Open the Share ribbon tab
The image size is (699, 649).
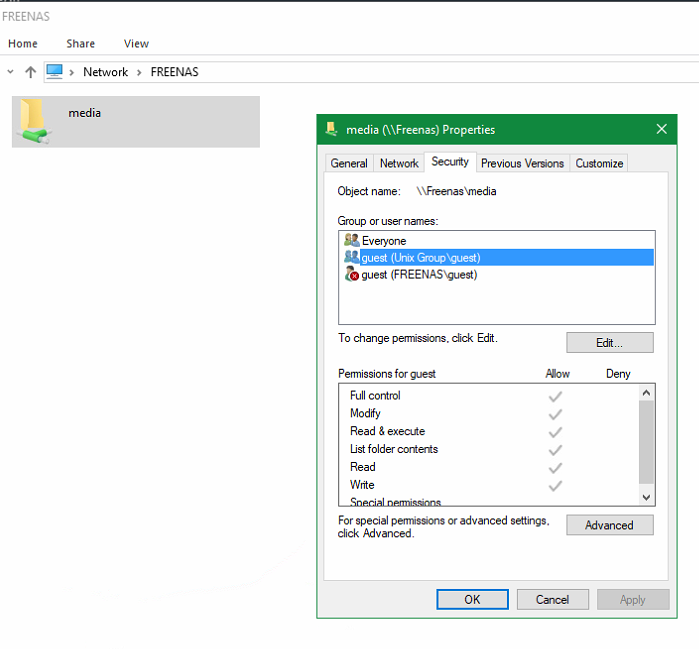[81, 44]
